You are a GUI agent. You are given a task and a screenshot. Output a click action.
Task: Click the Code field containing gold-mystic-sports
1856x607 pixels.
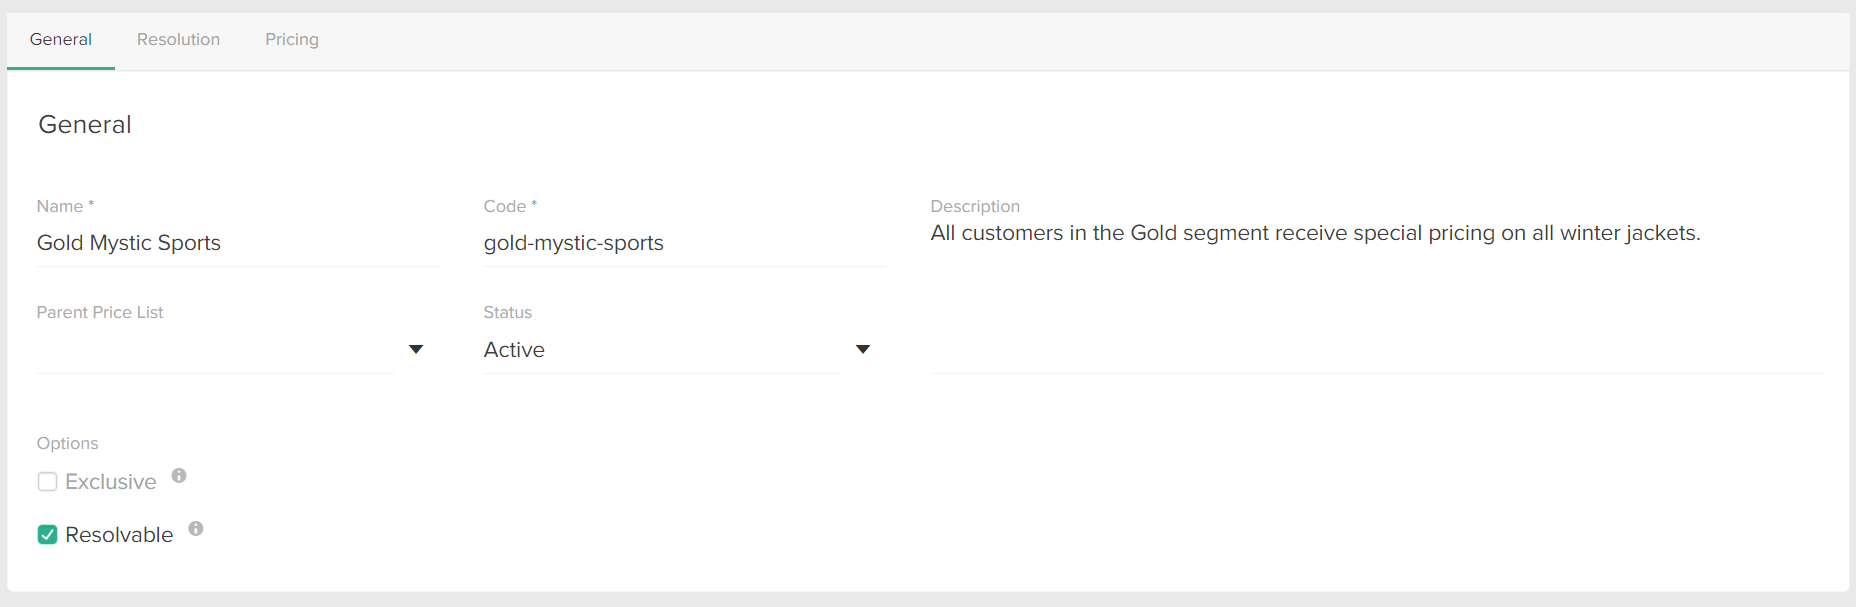683,243
